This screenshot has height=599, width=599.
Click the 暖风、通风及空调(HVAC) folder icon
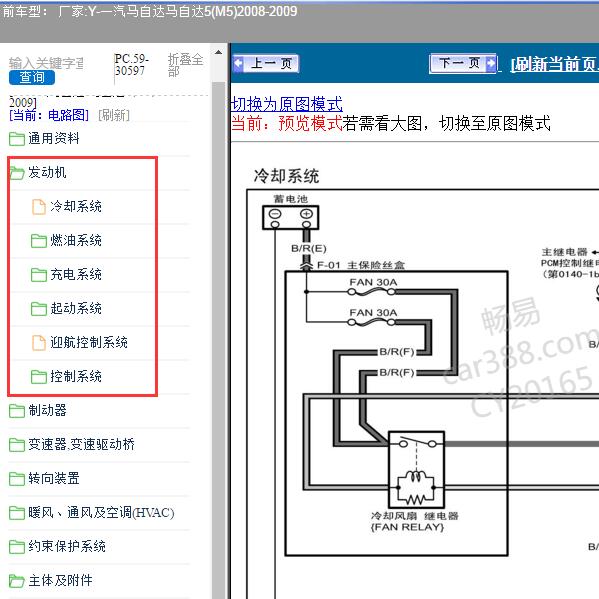(x=17, y=513)
